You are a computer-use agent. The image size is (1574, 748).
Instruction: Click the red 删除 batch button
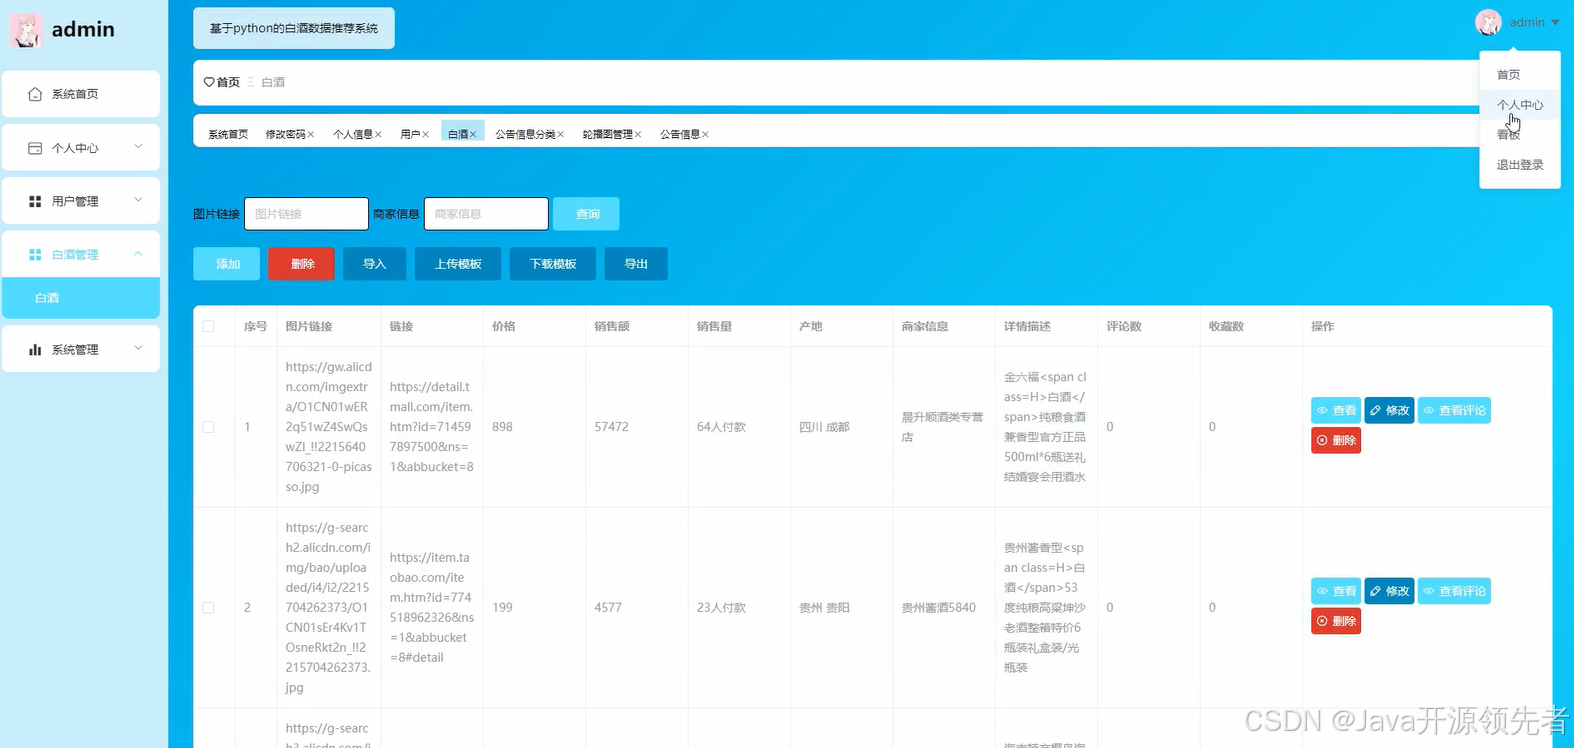[302, 264]
